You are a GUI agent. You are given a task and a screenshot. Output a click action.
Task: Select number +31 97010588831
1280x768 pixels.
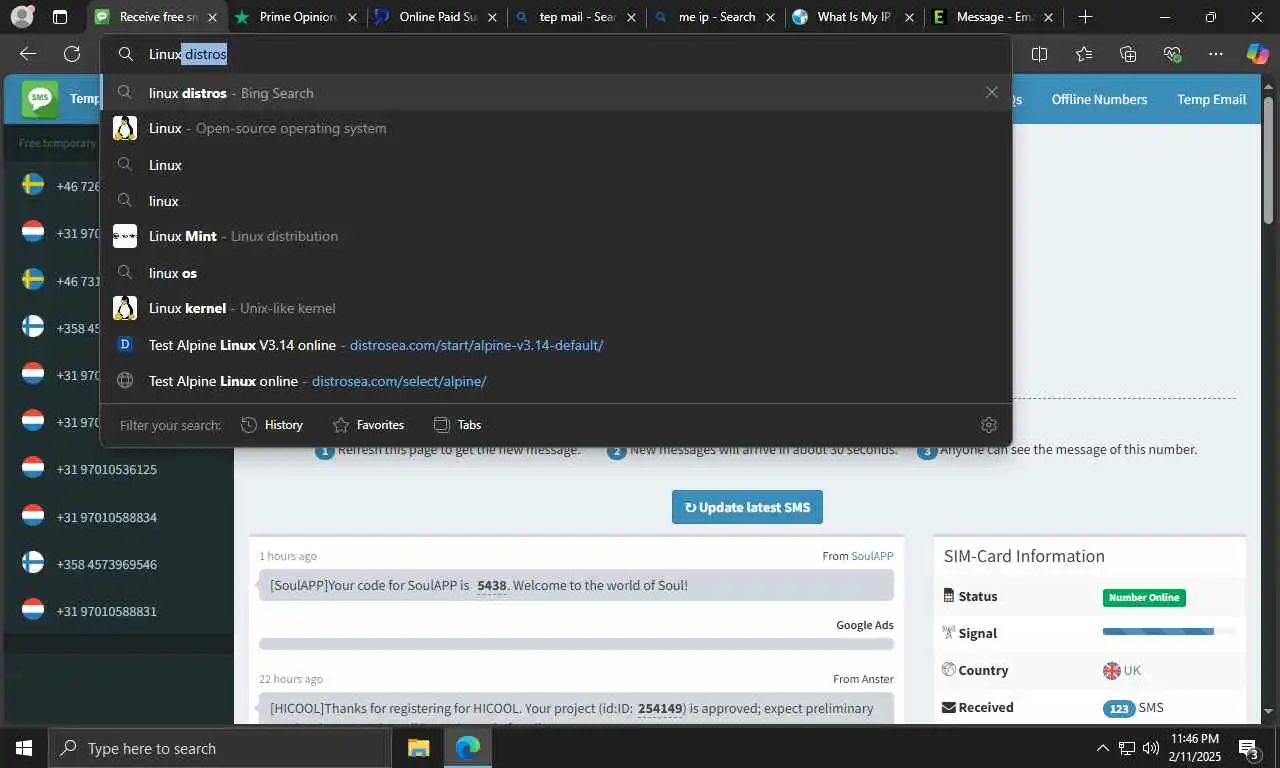click(106, 611)
